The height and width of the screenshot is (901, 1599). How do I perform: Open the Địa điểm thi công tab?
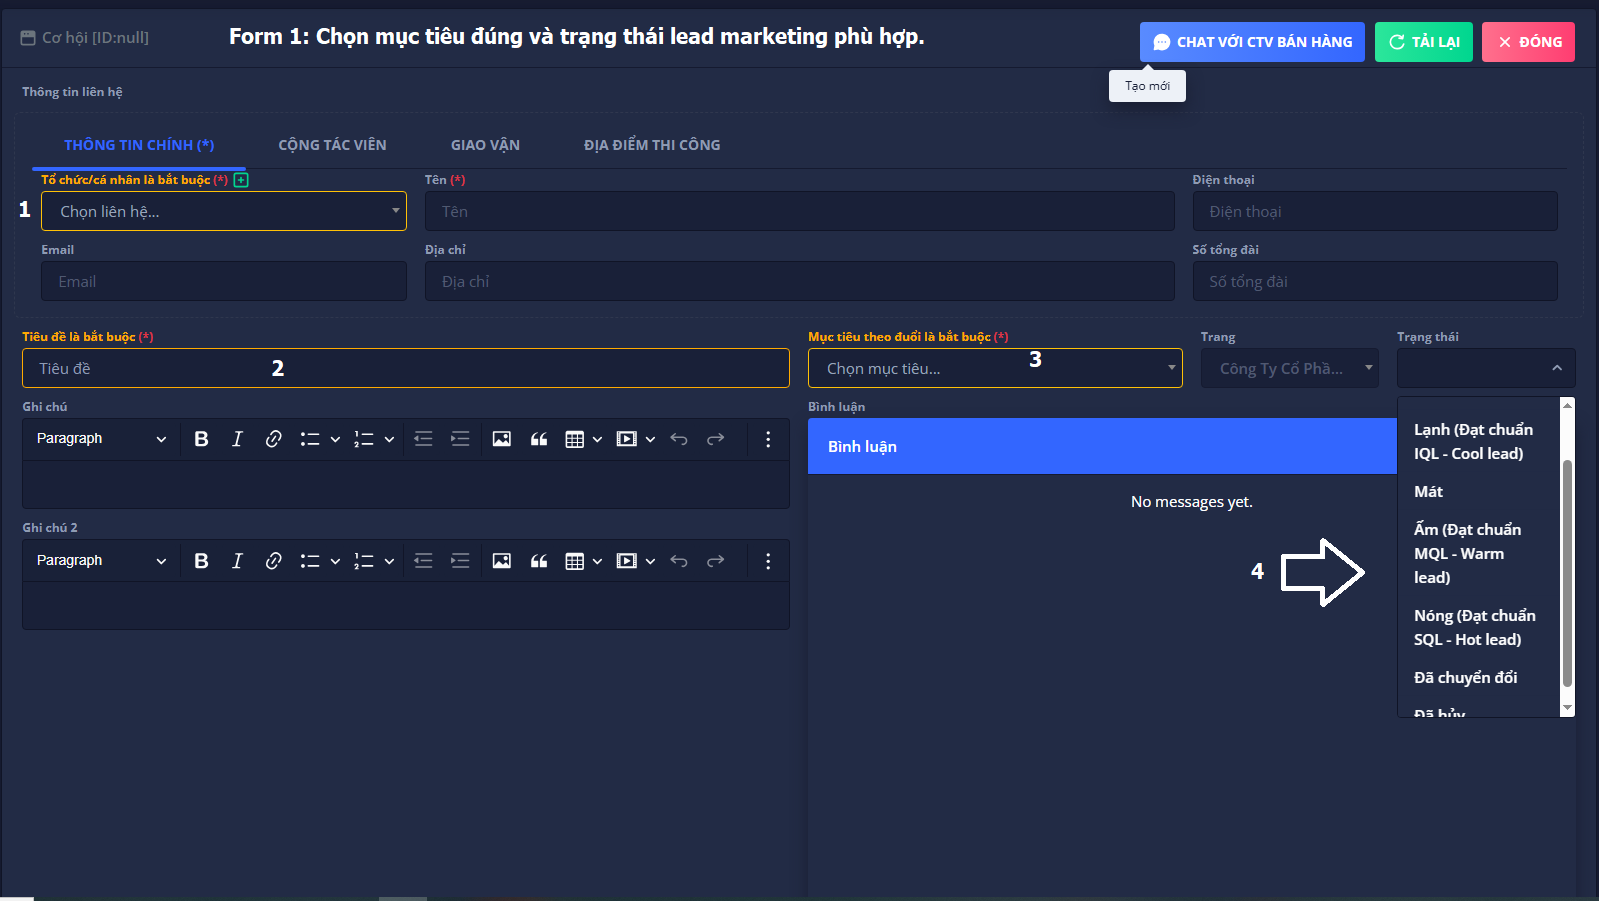point(651,145)
